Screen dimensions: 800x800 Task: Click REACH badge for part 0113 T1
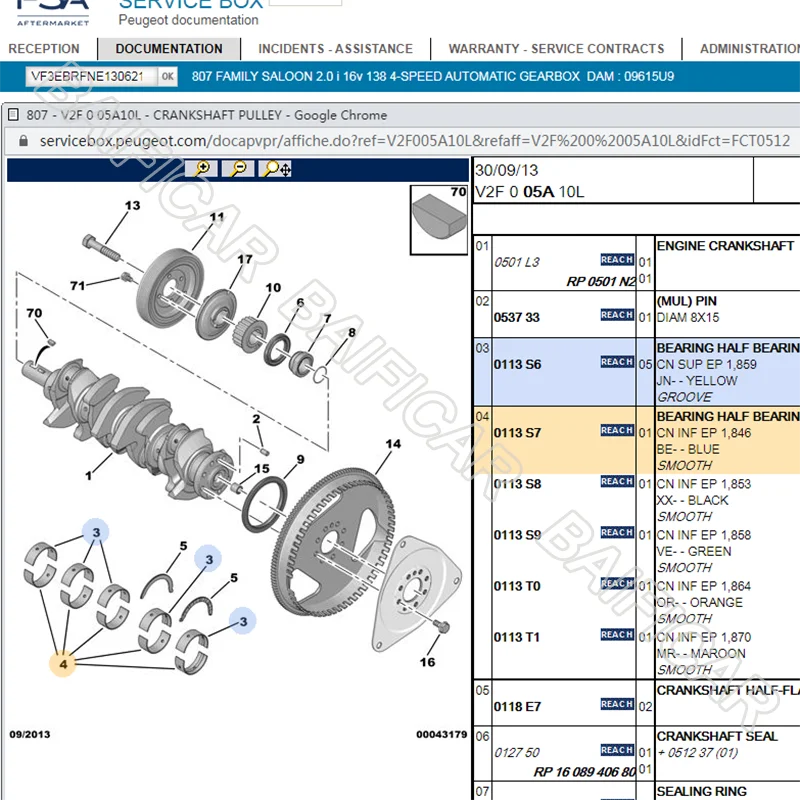pyautogui.click(x=617, y=634)
